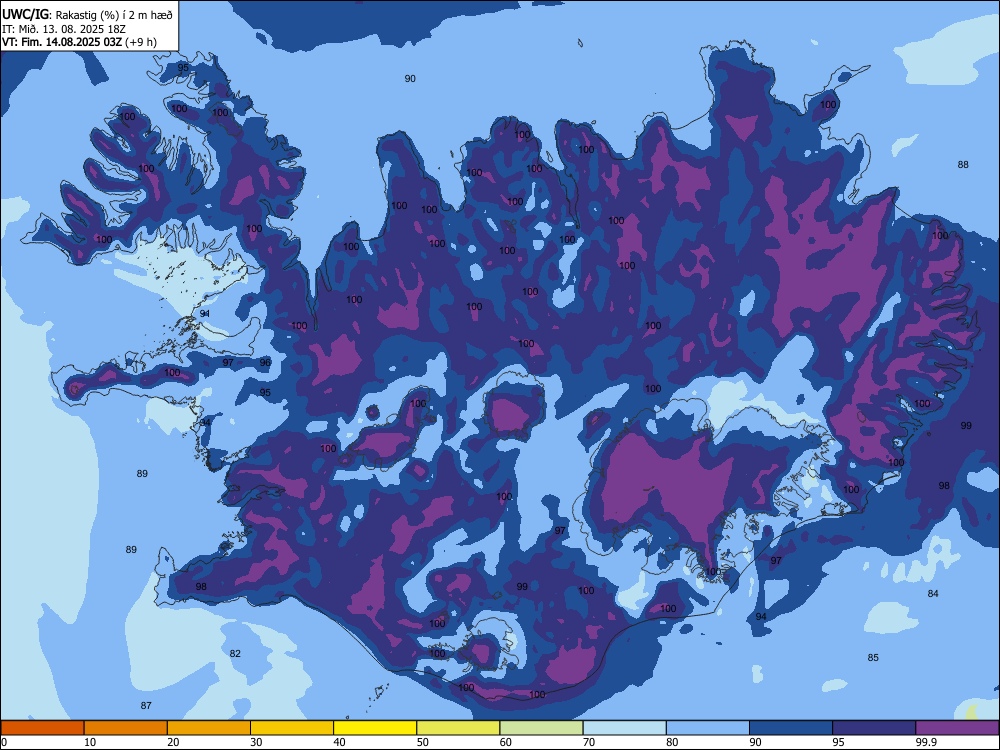Click the bright yellow 40–50 legend swatch

[x=375, y=728]
